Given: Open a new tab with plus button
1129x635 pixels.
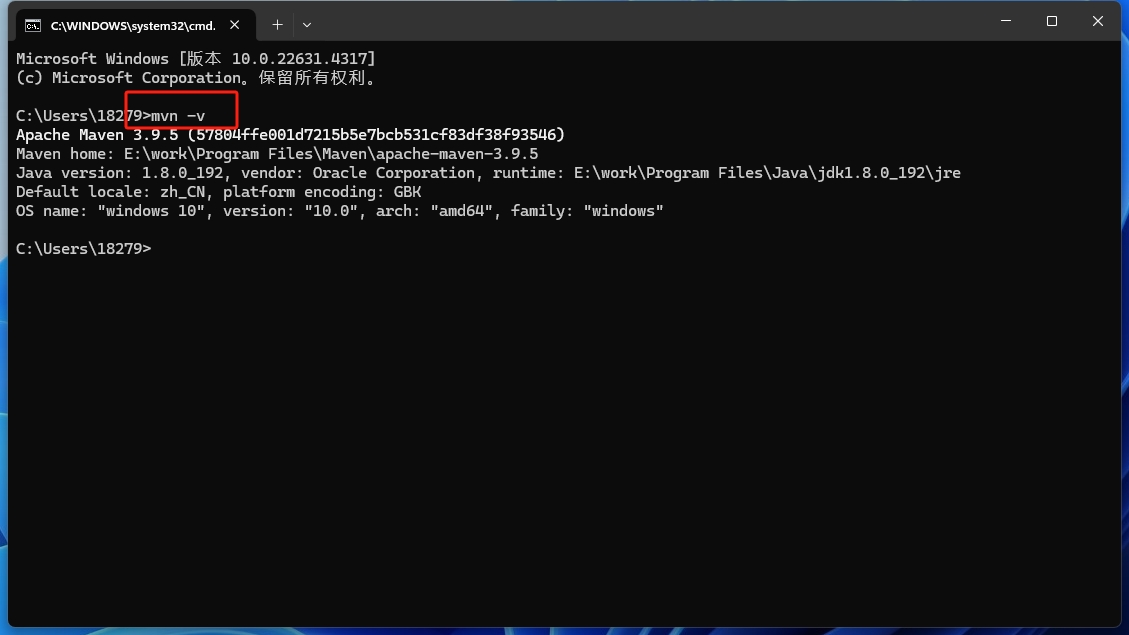Looking at the screenshot, I should pos(277,25).
